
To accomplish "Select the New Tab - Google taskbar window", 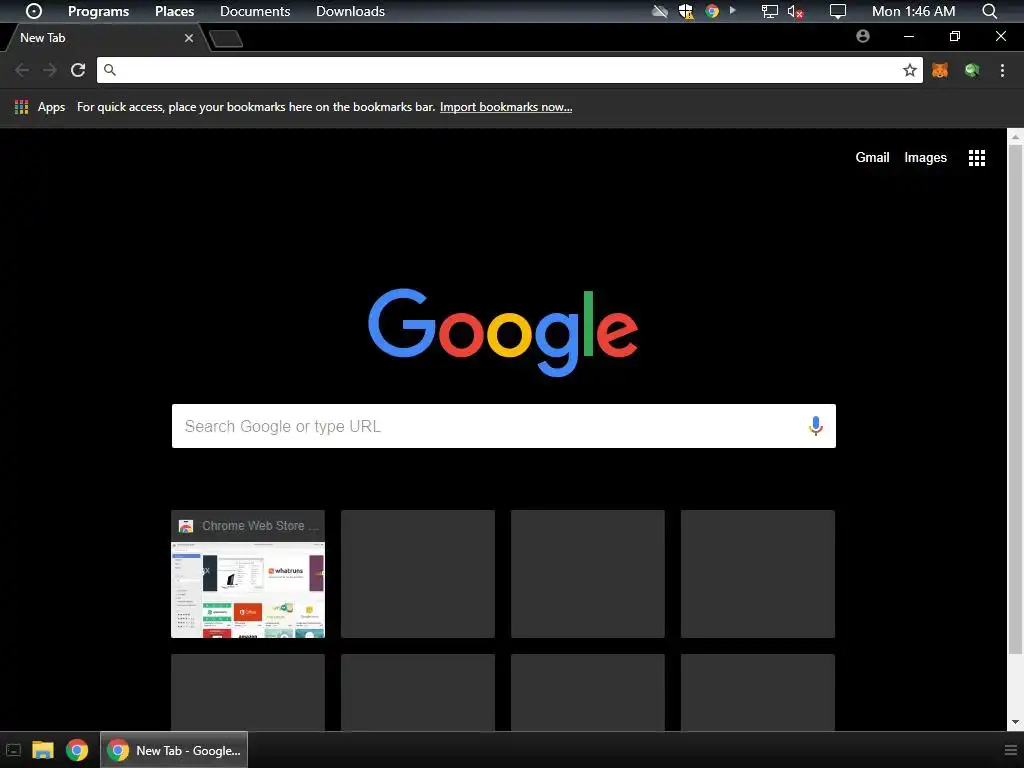I will point(174,750).
